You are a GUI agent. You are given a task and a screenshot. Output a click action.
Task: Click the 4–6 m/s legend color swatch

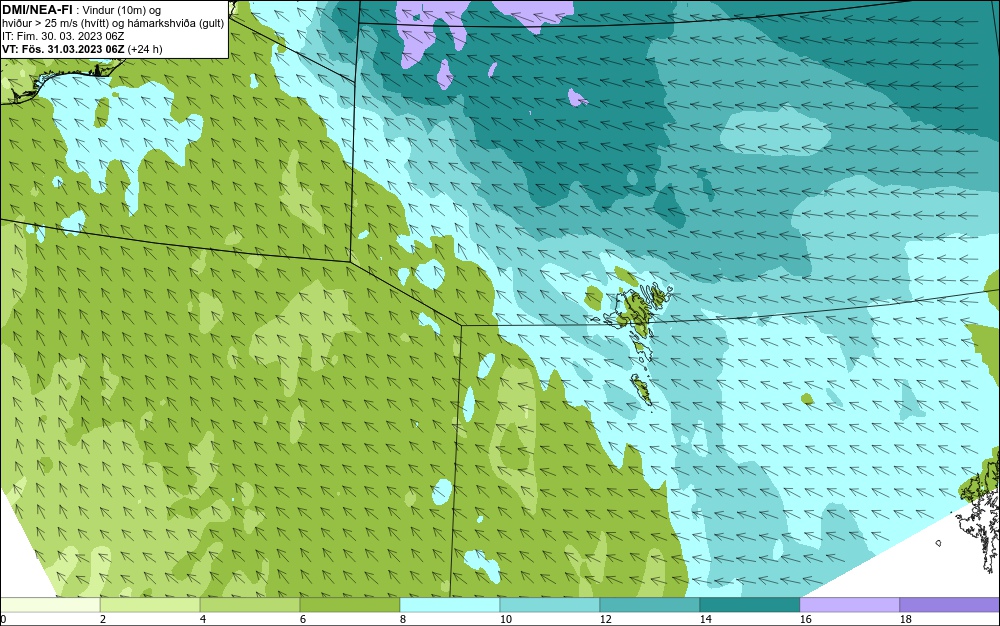[x=250, y=604]
